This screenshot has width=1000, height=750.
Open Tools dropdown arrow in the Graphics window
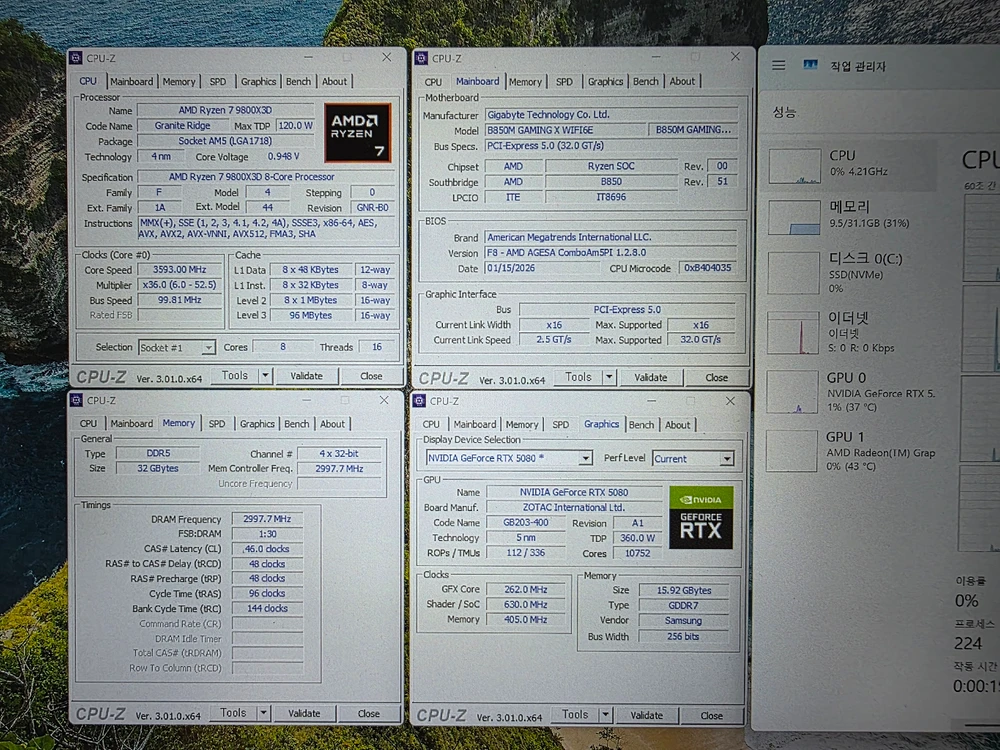(605, 715)
